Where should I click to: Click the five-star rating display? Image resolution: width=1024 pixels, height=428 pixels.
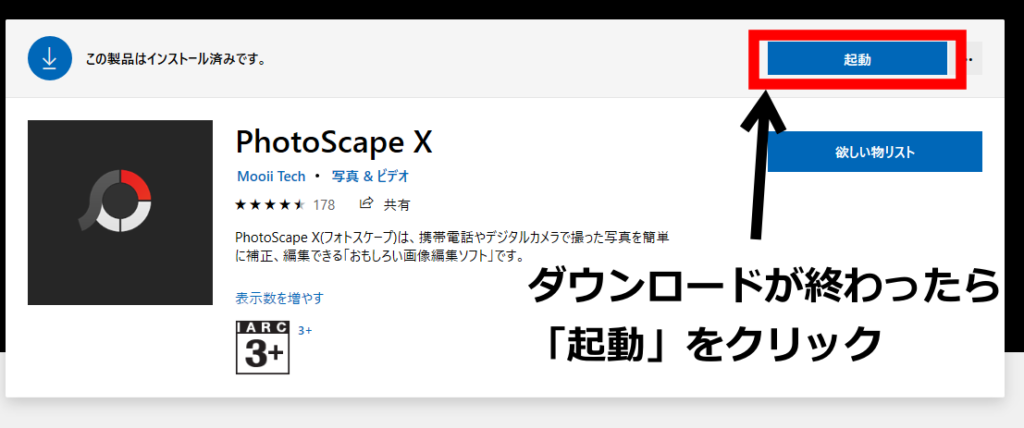269,205
